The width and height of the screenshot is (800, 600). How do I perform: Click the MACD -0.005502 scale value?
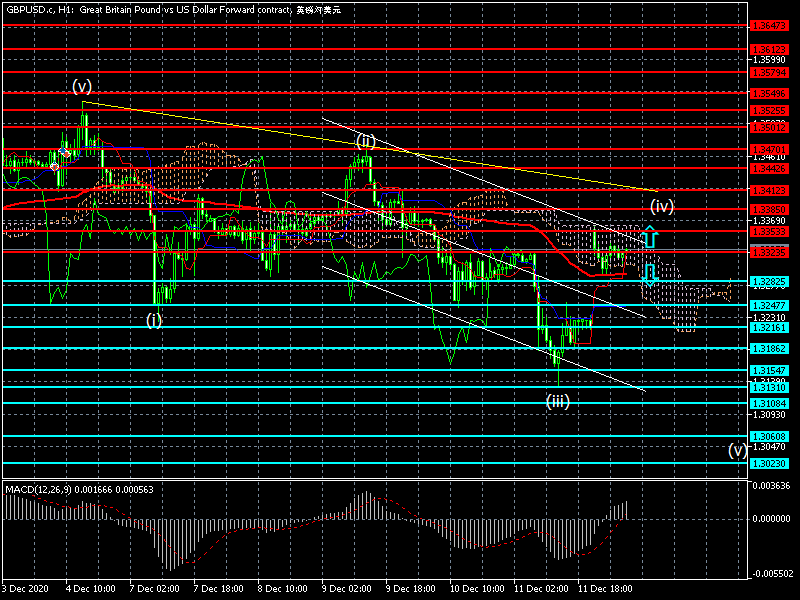[x=771, y=573]
